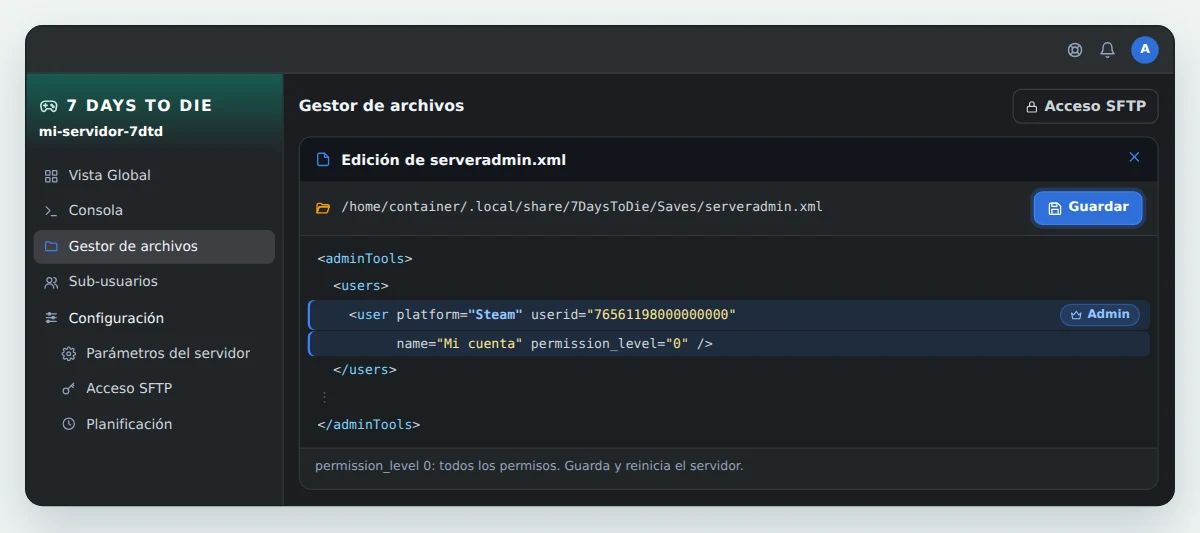
Task: Click the permission_level="0" attribute
Action: [609, 344]
